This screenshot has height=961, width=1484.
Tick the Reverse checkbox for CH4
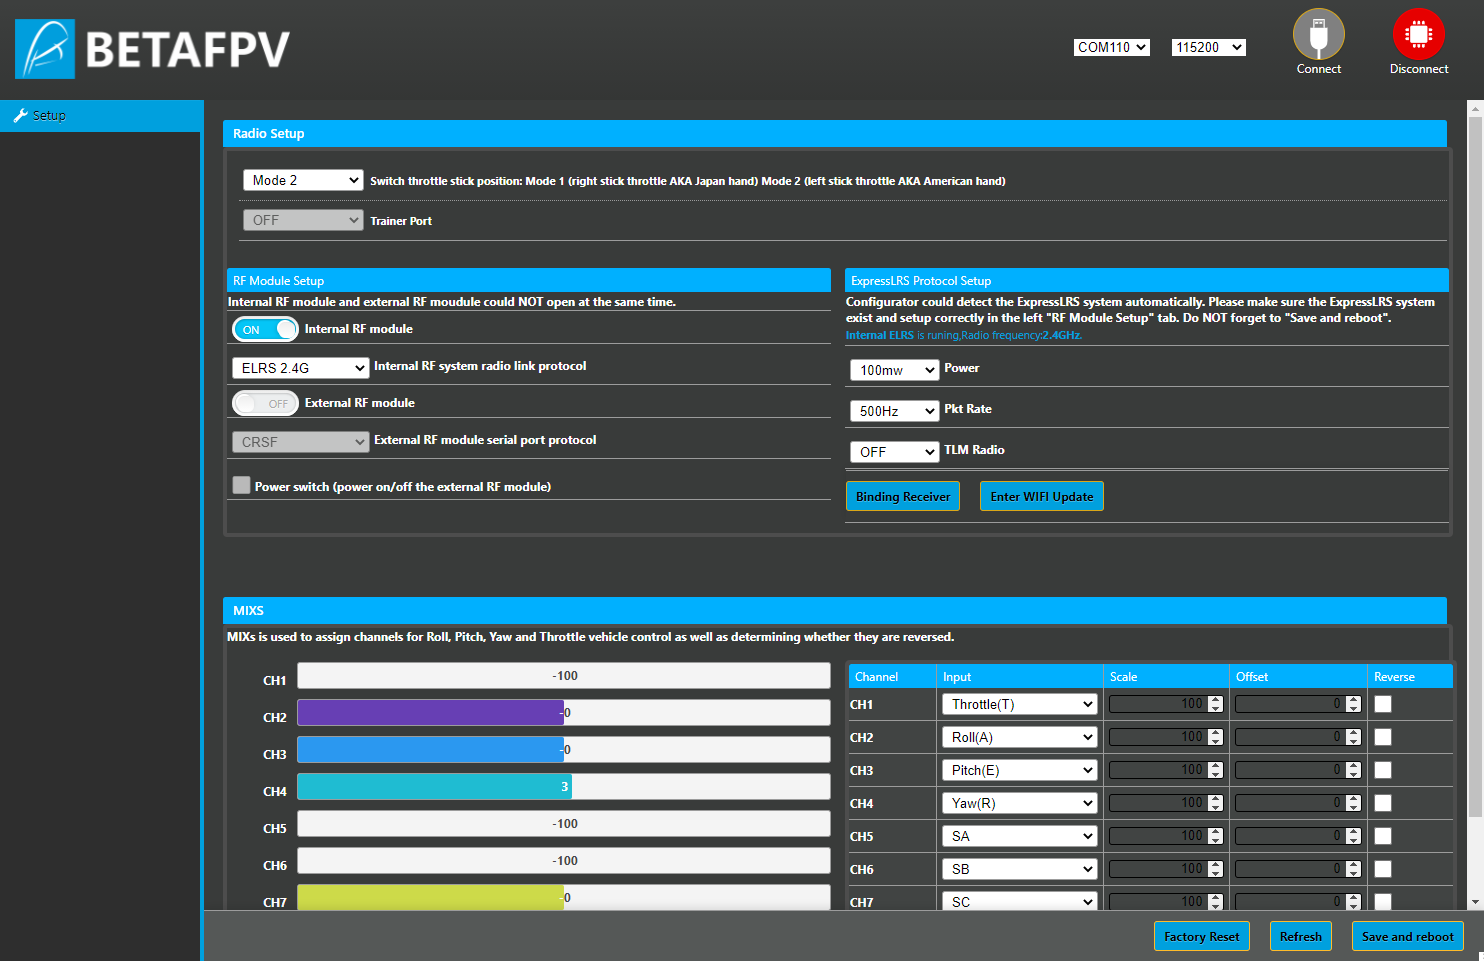(x=1382, y=803)
